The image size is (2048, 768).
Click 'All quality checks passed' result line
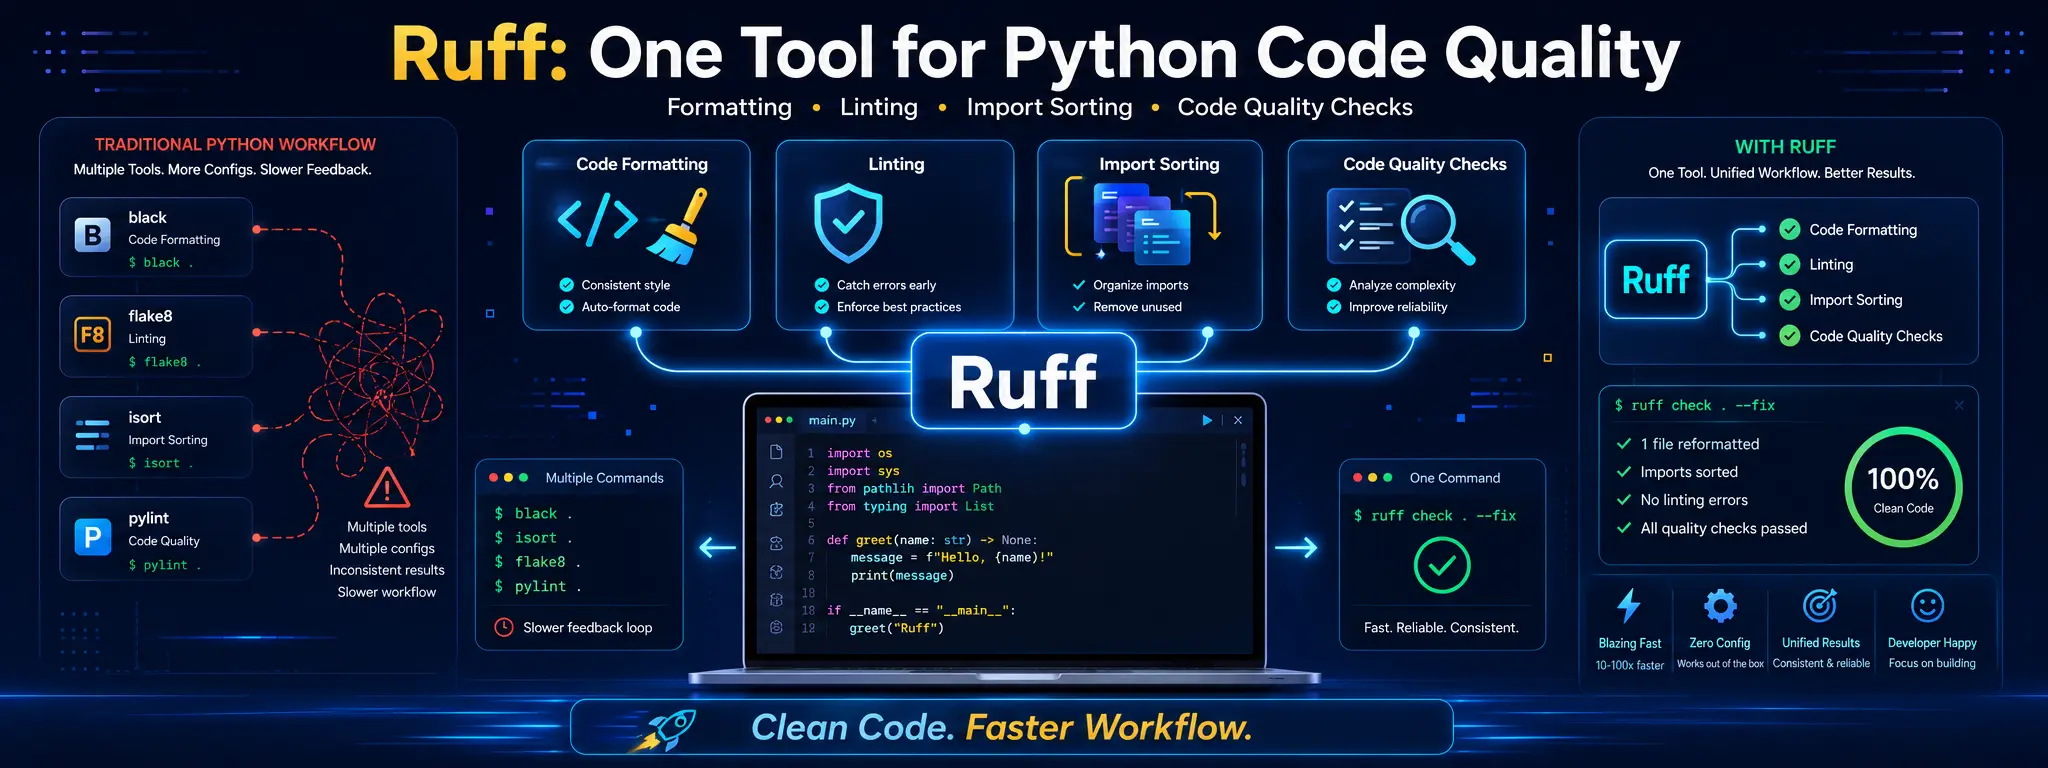click(1712, 528)
